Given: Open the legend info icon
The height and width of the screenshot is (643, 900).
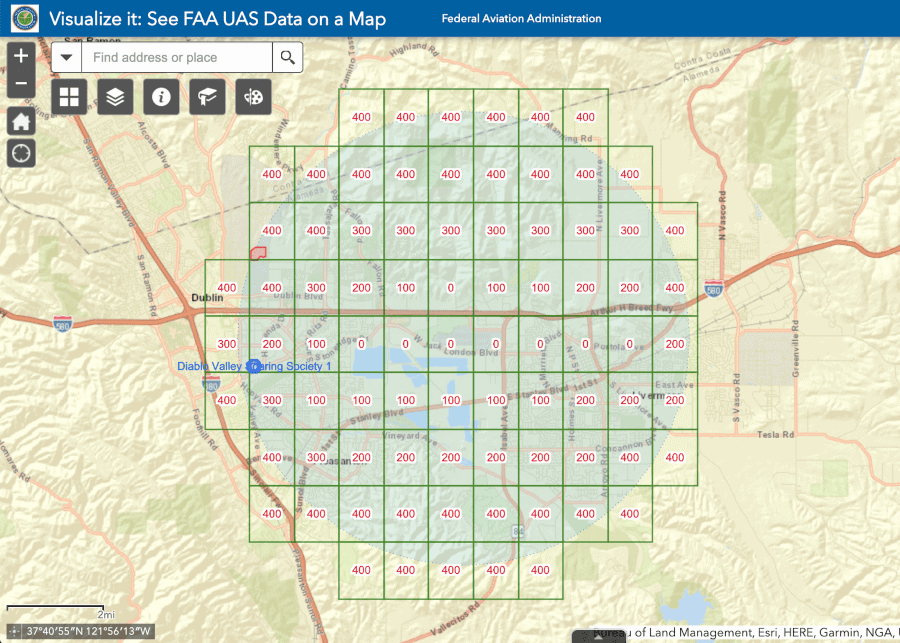Looking at the screenshot, I should coord(161,97).
